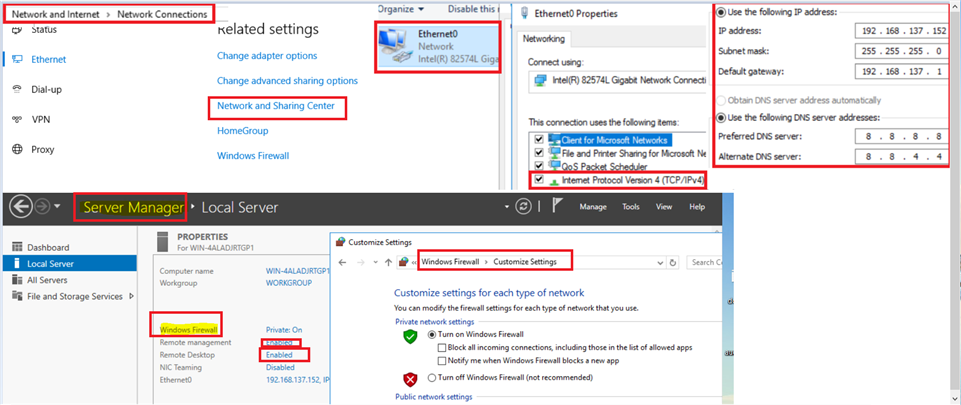Click the Server Manager refresh icon
Viewport: 961px width, 405px height.
click(x=523, y=207)
